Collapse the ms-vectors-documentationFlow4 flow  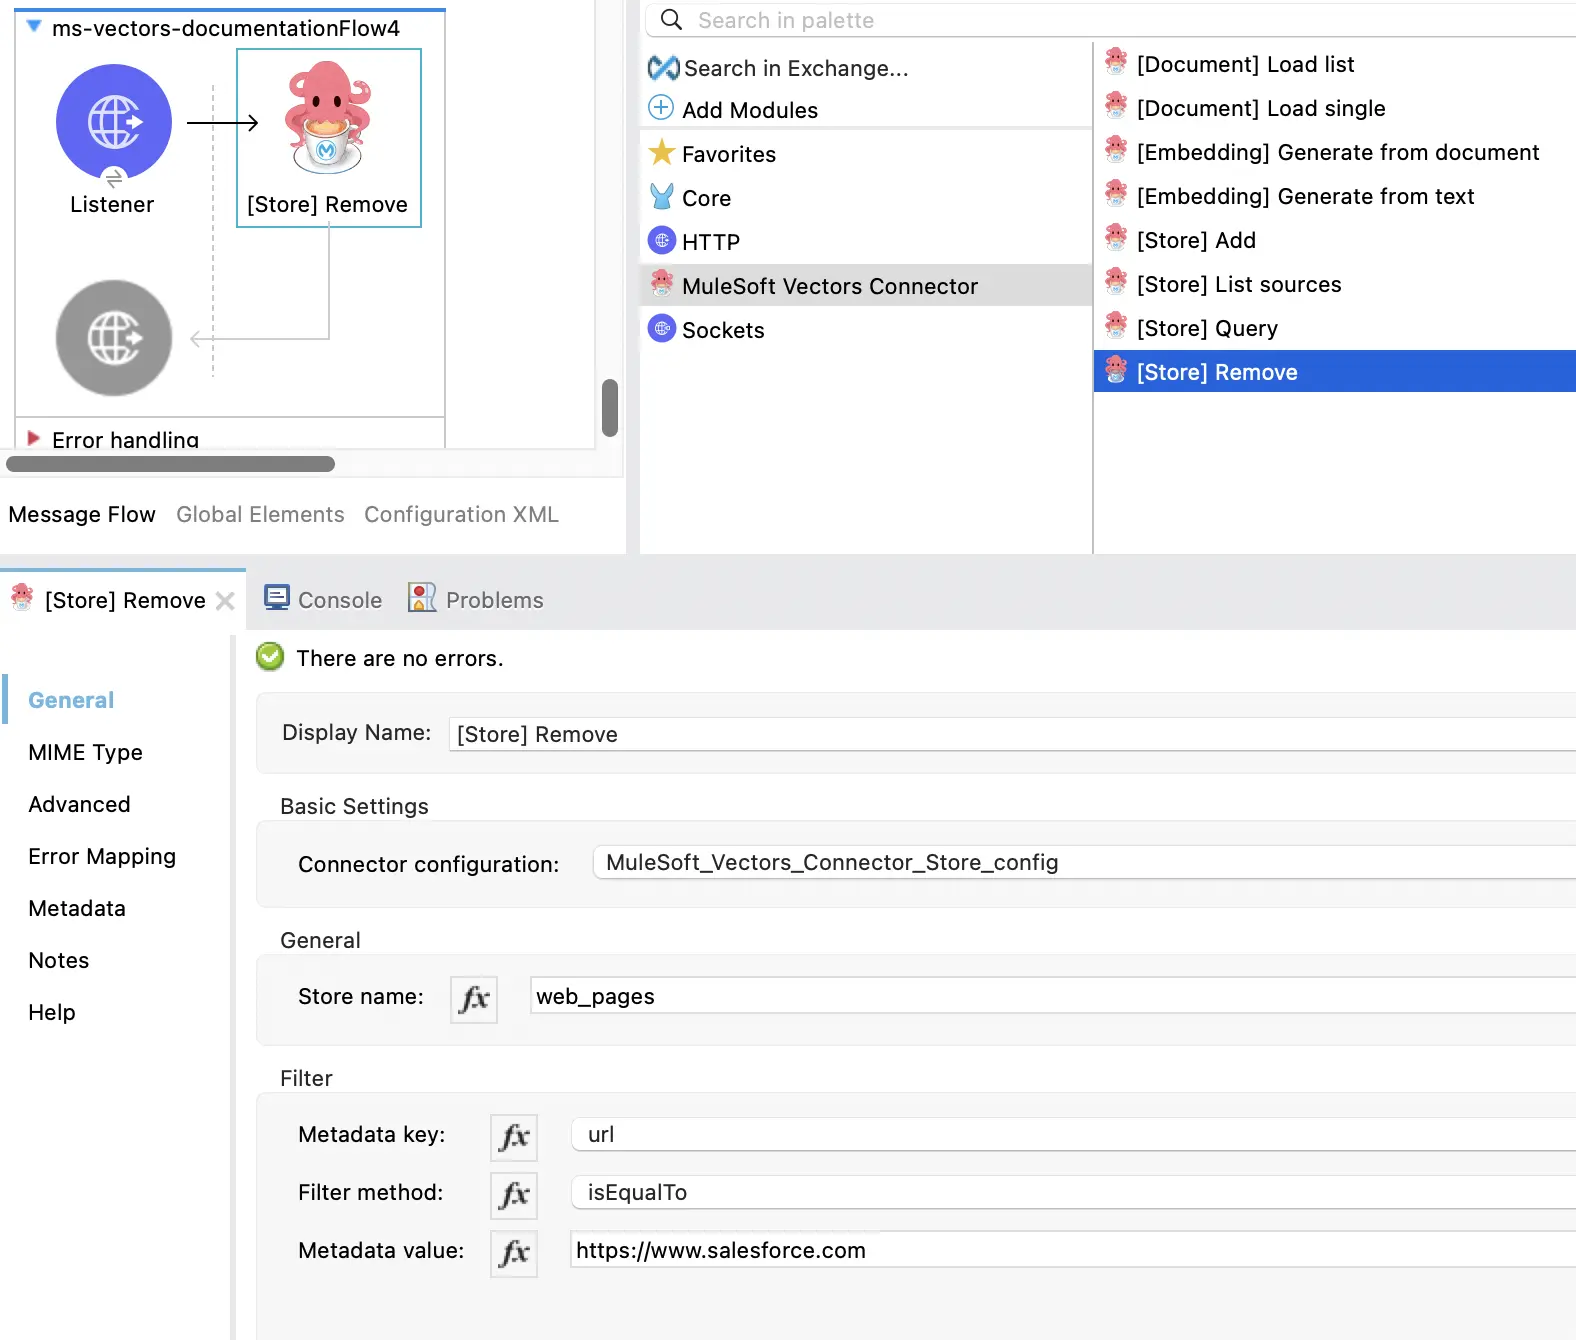coord(34,27)
